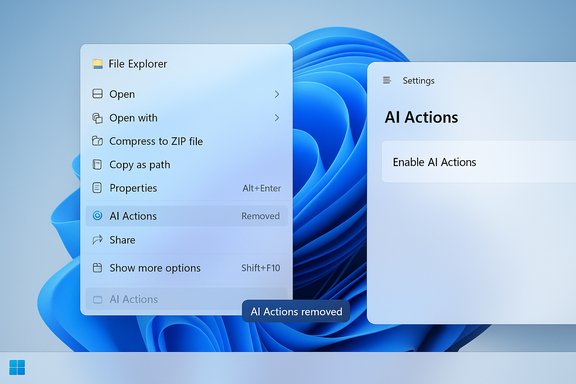Click the Copy as path icon
Image resolution: width=576 pixels, height=384 pixels.
pyautogui.click(x=97, y=164)
